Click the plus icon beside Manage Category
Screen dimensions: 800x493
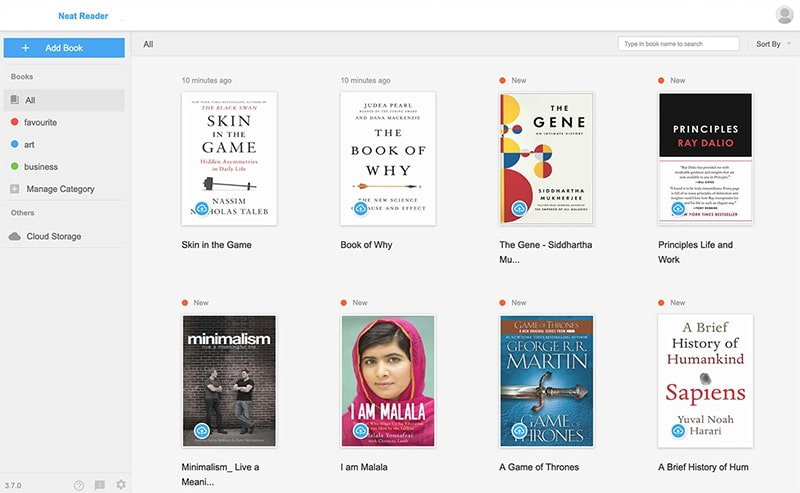[15, 189]
